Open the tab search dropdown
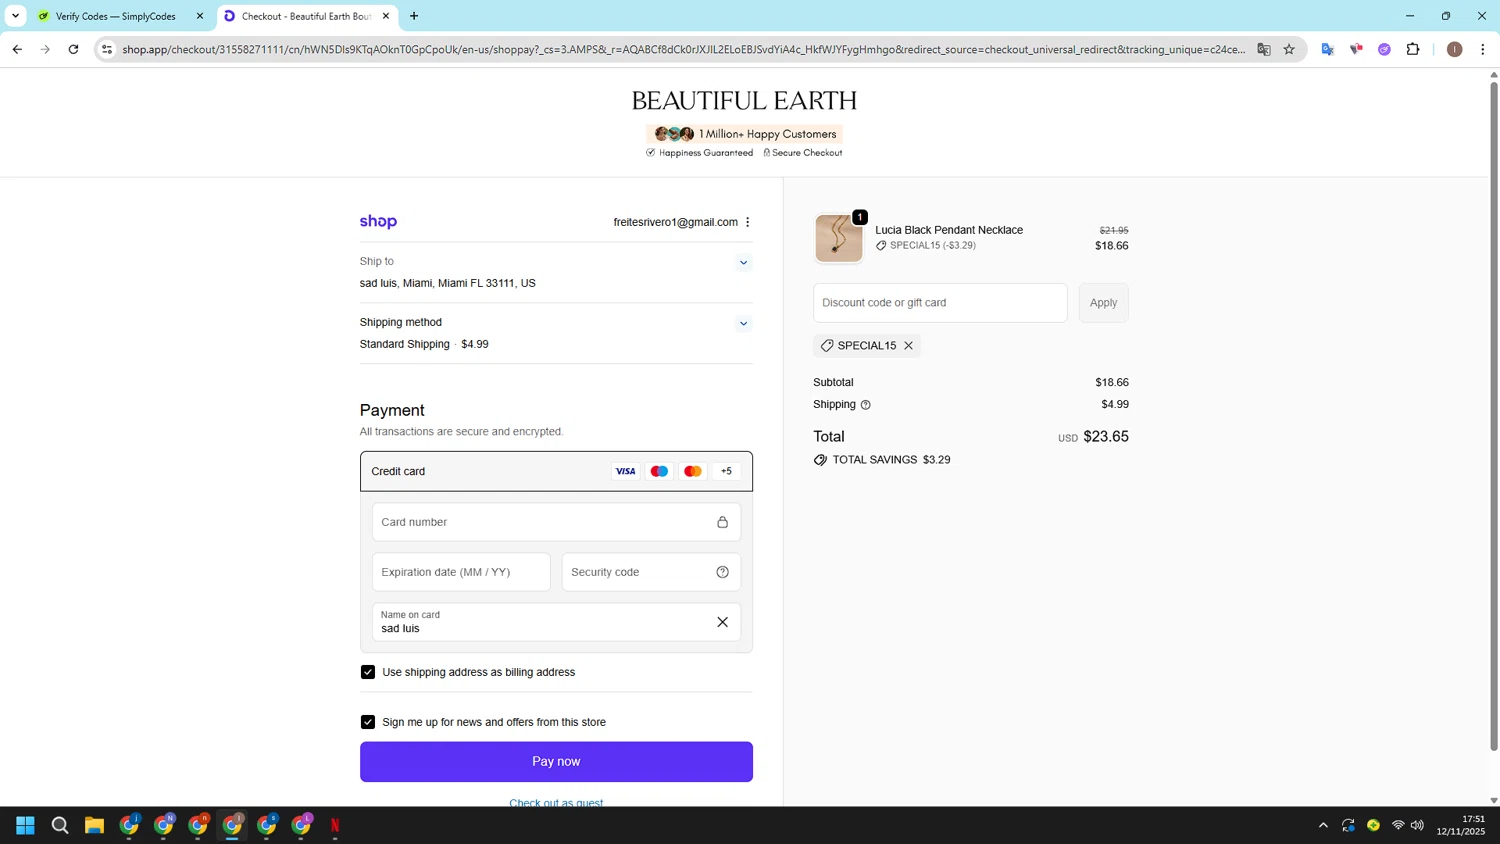Viewport: 1500px width, 844px height. pos(15,16)
